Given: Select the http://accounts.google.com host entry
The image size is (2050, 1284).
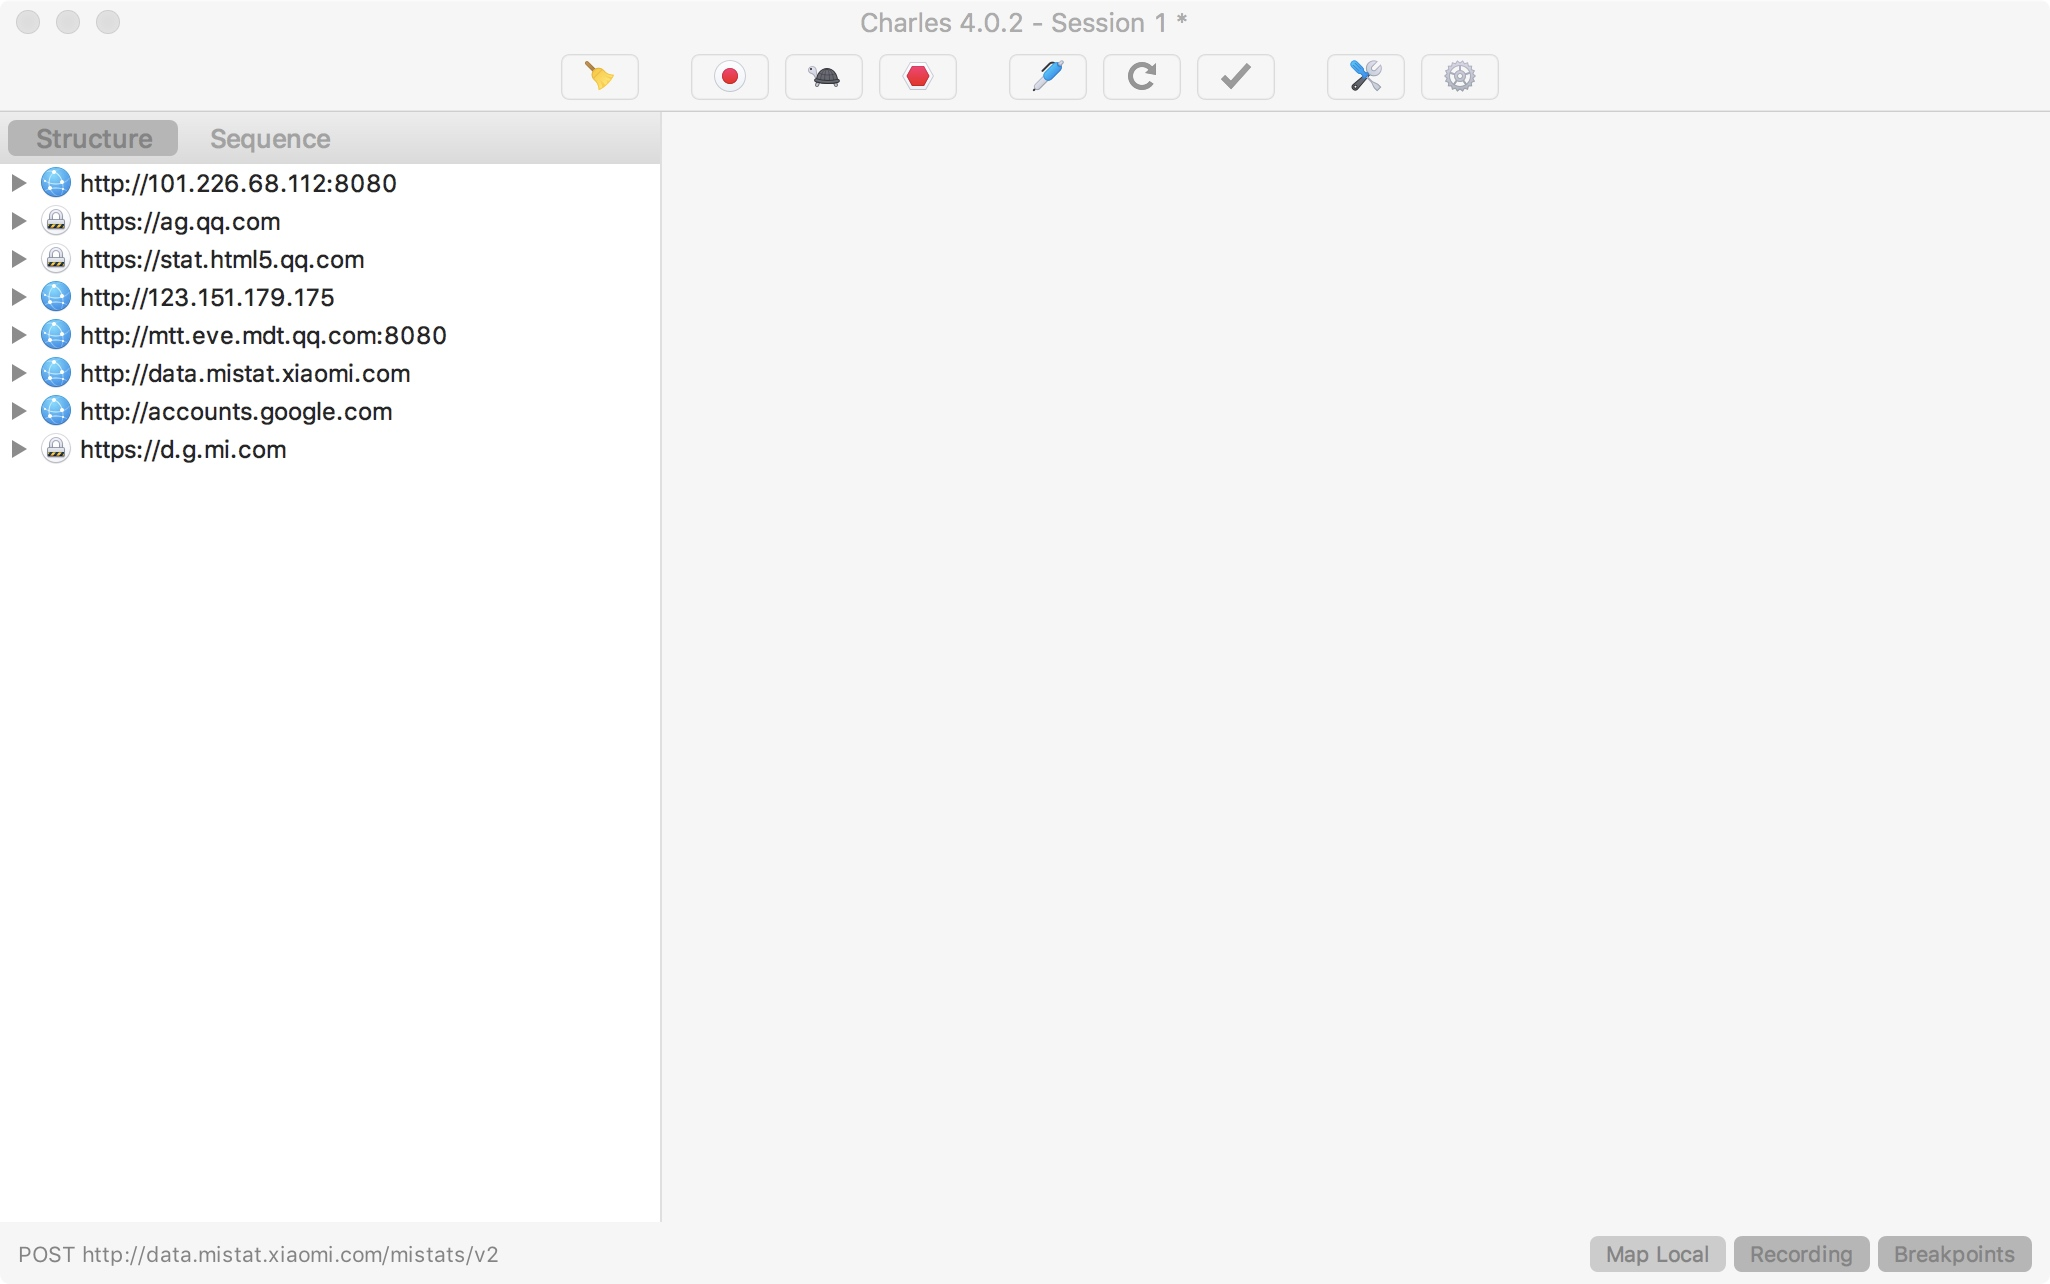Looking at the screenshot, I should (236, 411).
